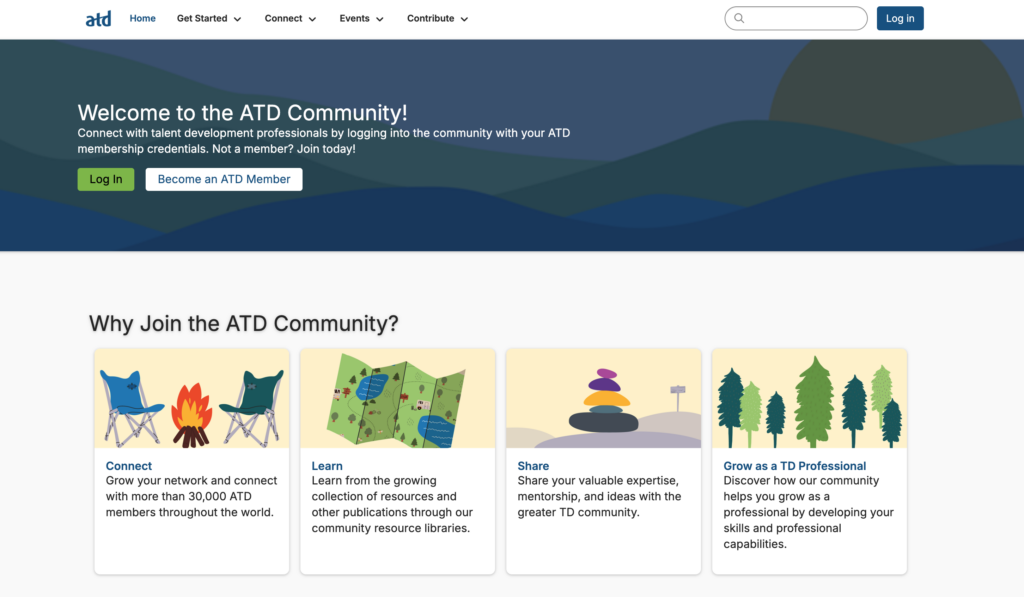Click the folded map illustration
This screenshot has width=1024, height=597.
point(397,398)
